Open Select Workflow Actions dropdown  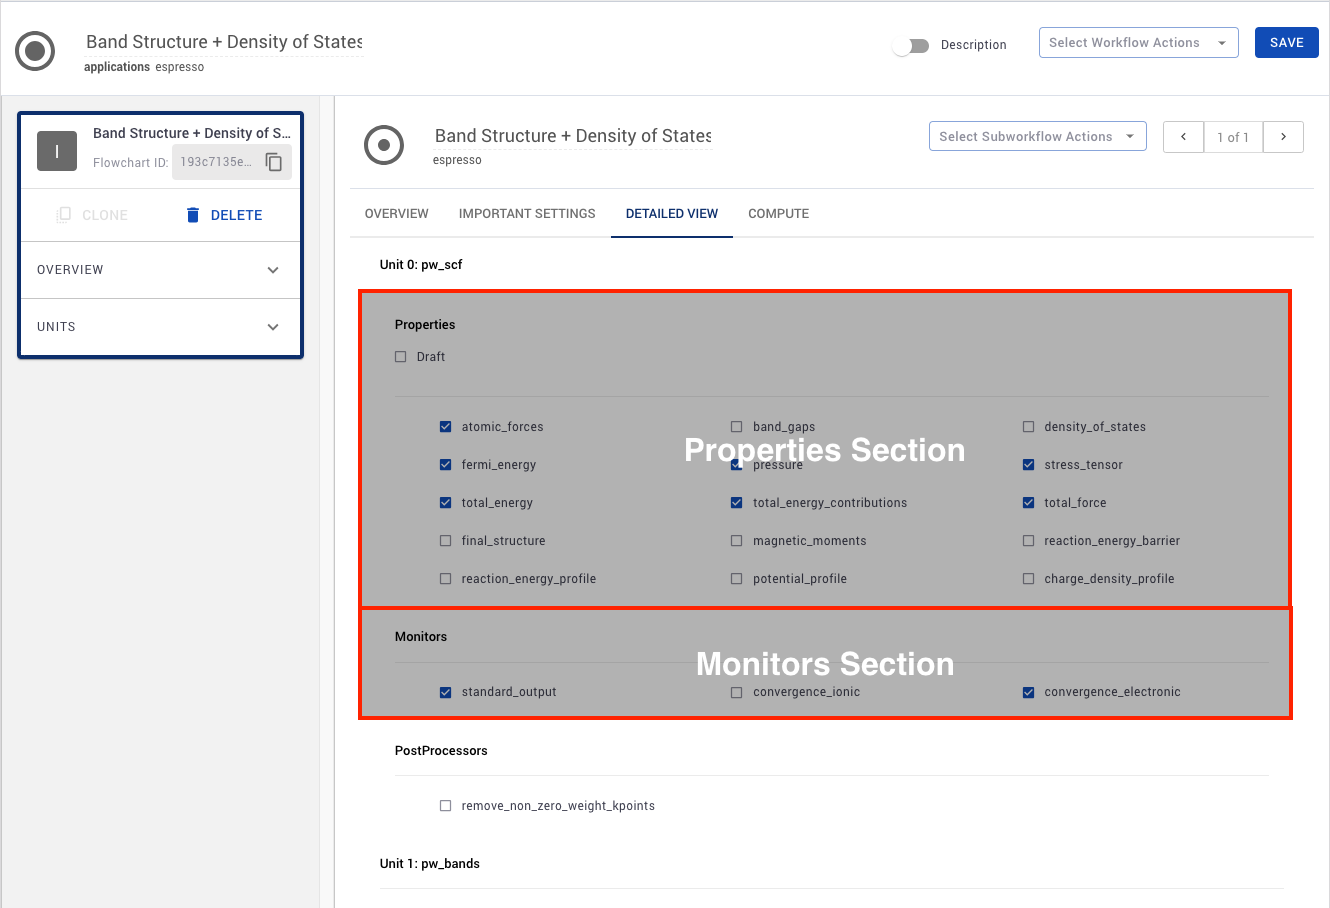[1138, 43]
